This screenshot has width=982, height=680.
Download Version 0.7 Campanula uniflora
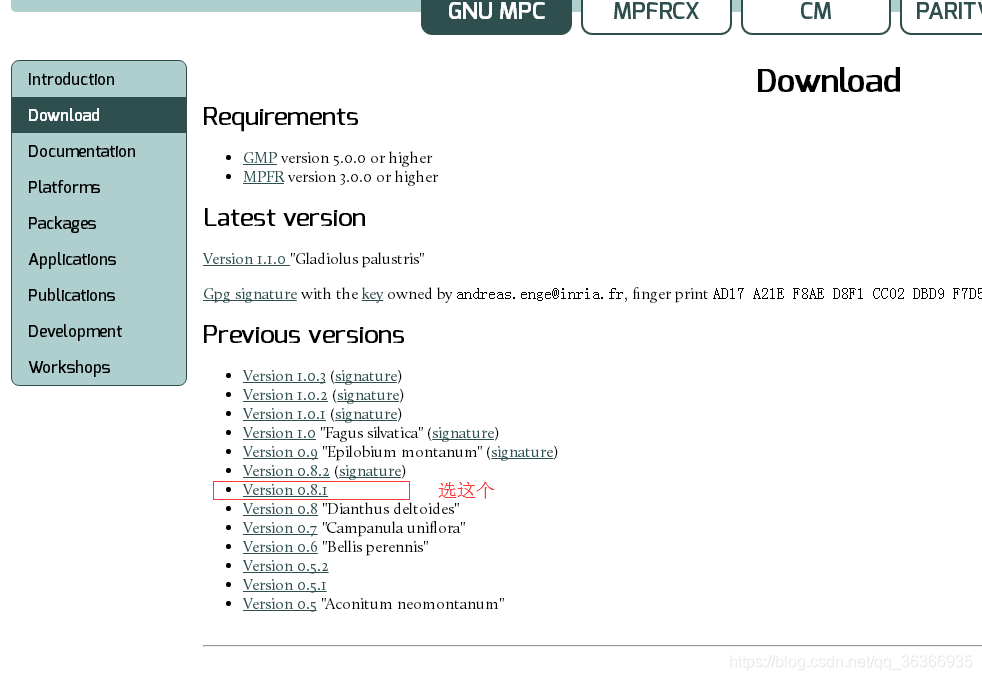coord(280,527)
